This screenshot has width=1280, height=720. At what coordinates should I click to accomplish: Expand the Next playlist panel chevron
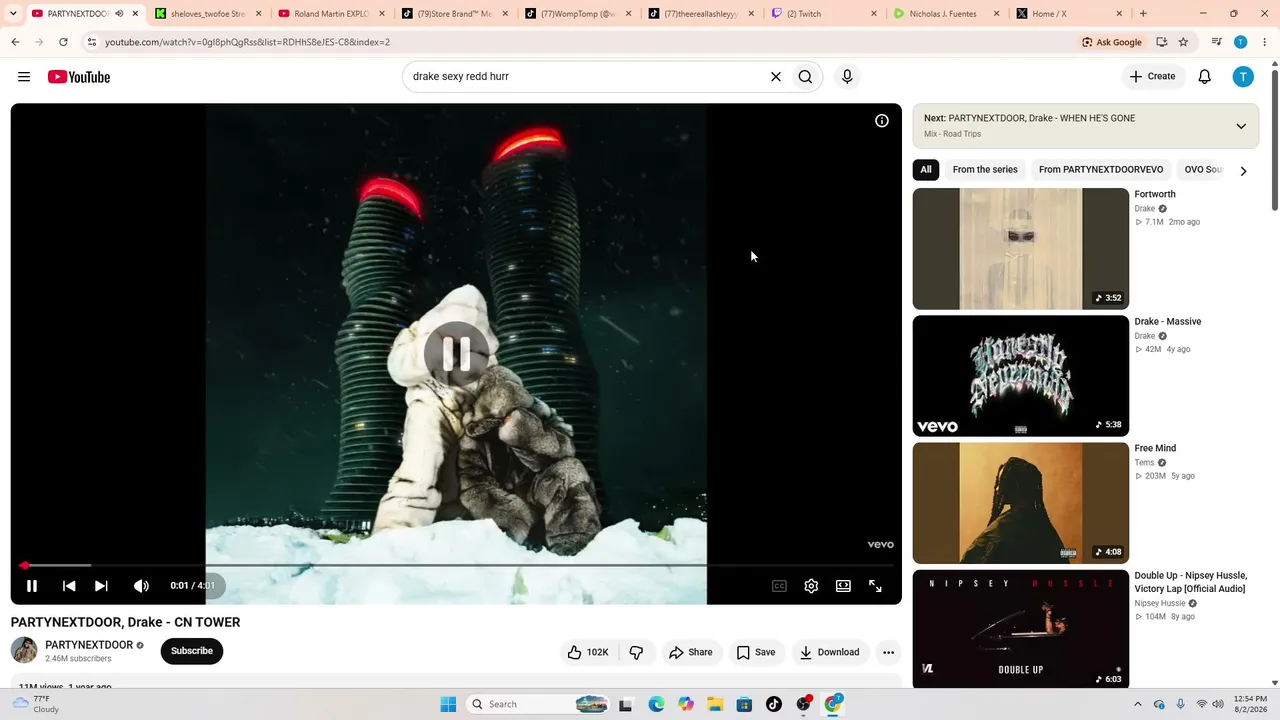[1241, 126]
